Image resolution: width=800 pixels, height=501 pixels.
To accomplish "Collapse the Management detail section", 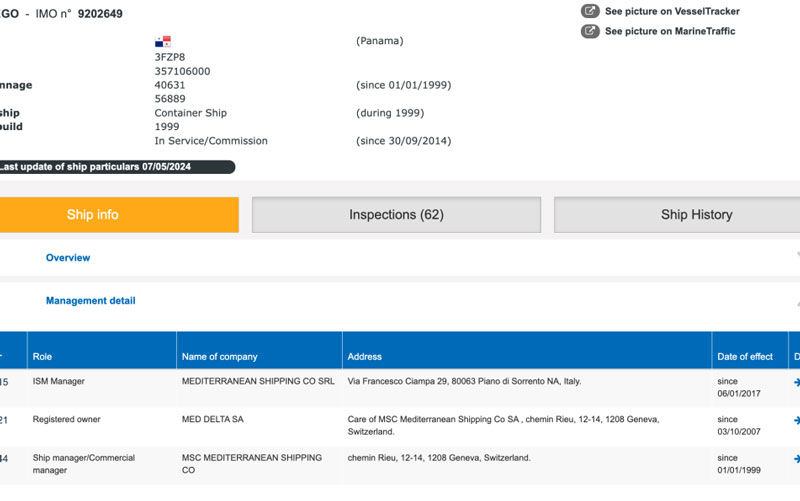I will tap(91, 300).
